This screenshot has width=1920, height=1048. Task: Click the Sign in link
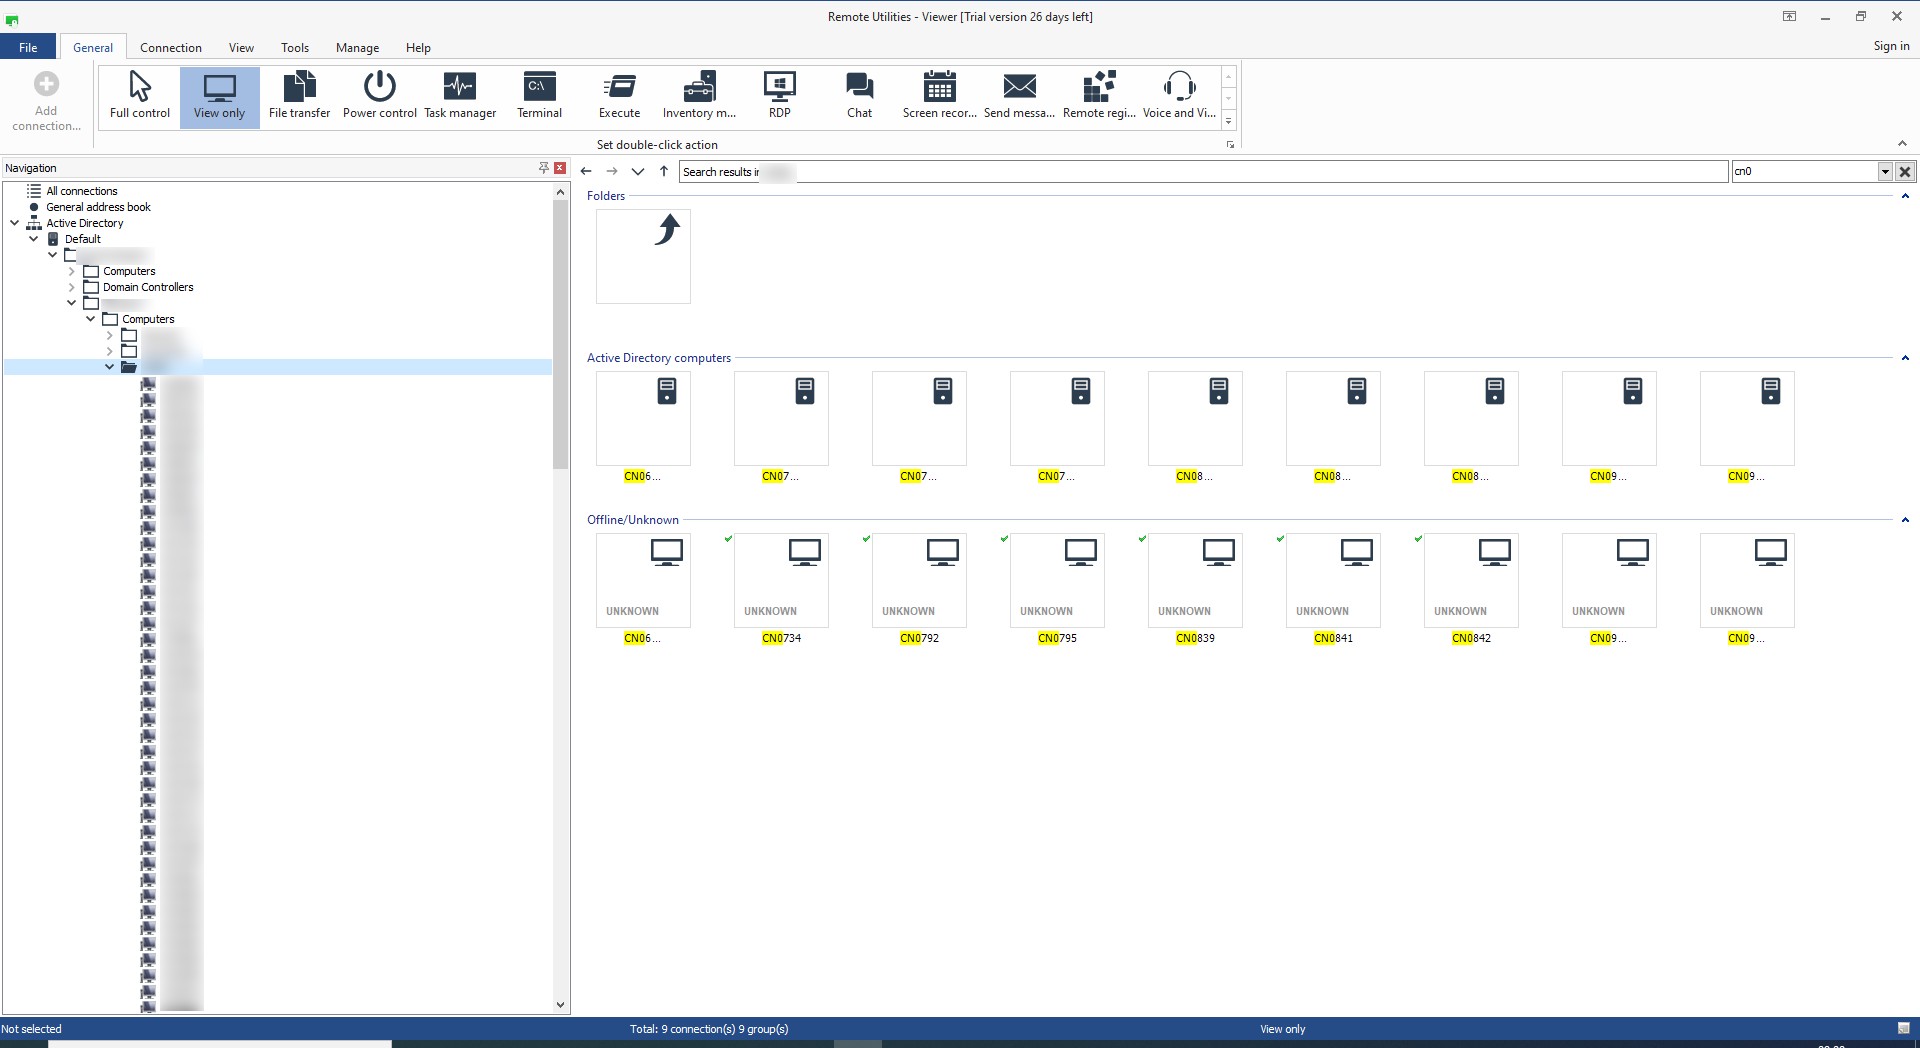1890,46
